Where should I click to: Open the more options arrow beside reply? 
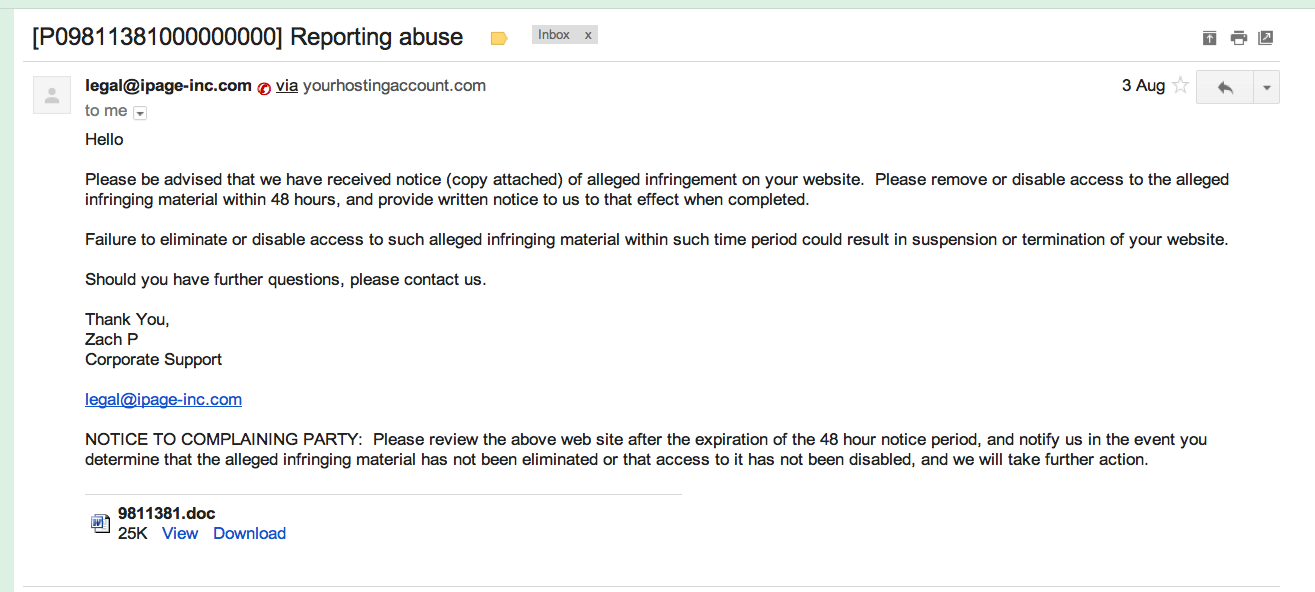(1266, 87)
